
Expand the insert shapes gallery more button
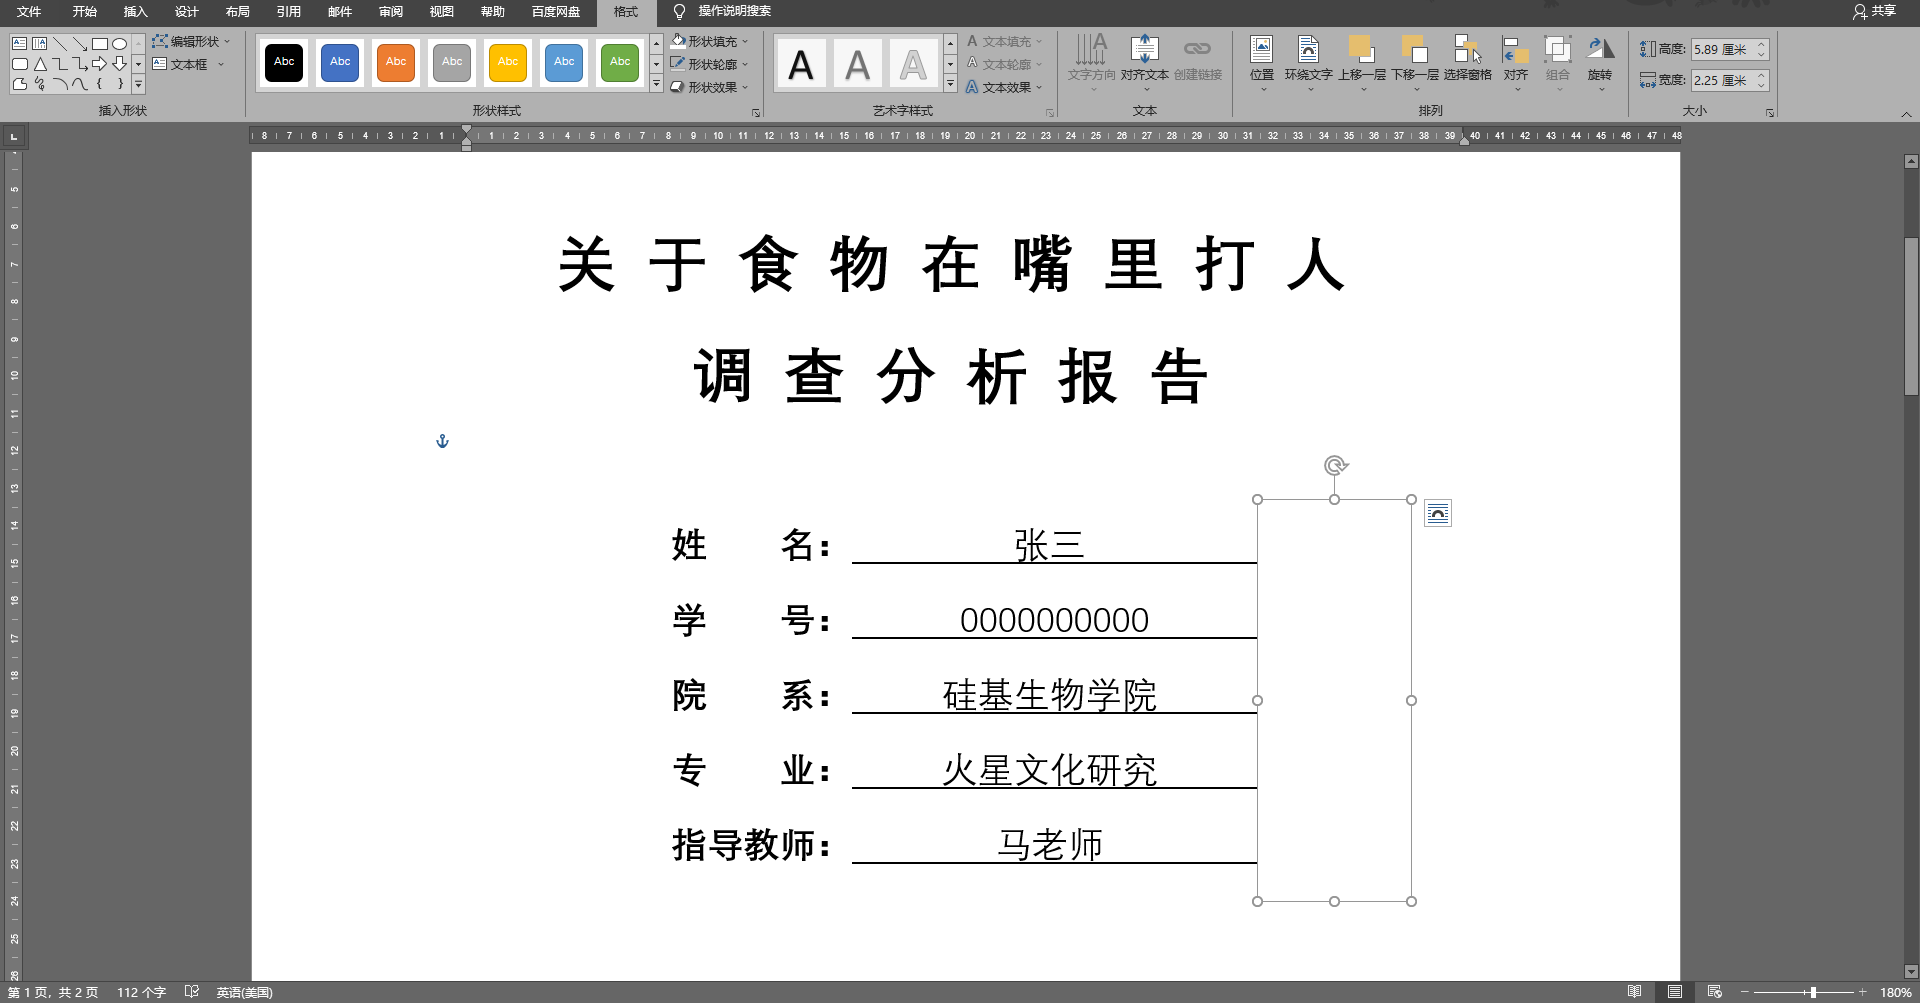[139, 85]
